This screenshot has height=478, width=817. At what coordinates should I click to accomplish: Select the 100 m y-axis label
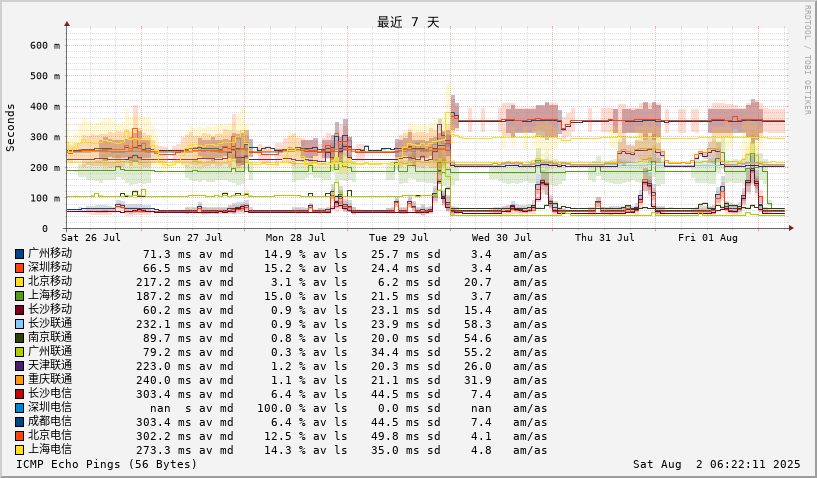tap(45, 199)
